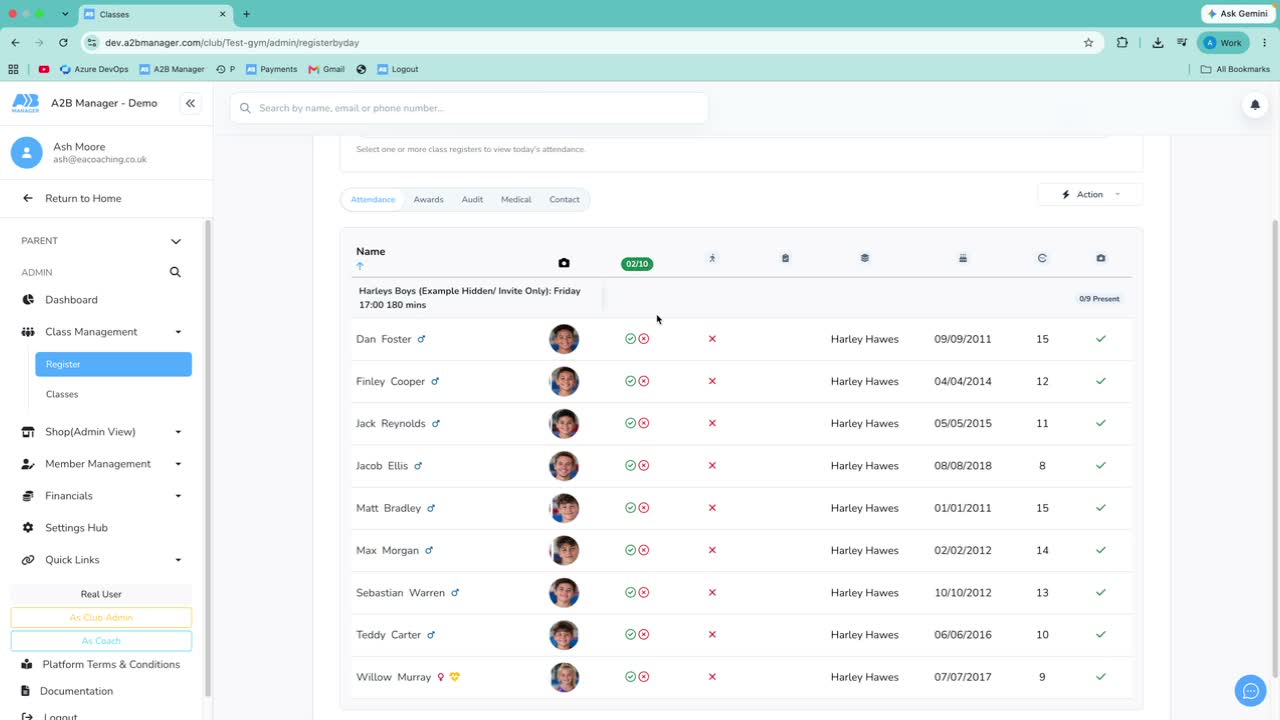Expand the PARENT section chevron
Screen dimensions: 1280x720
click(x=176, y=241)
